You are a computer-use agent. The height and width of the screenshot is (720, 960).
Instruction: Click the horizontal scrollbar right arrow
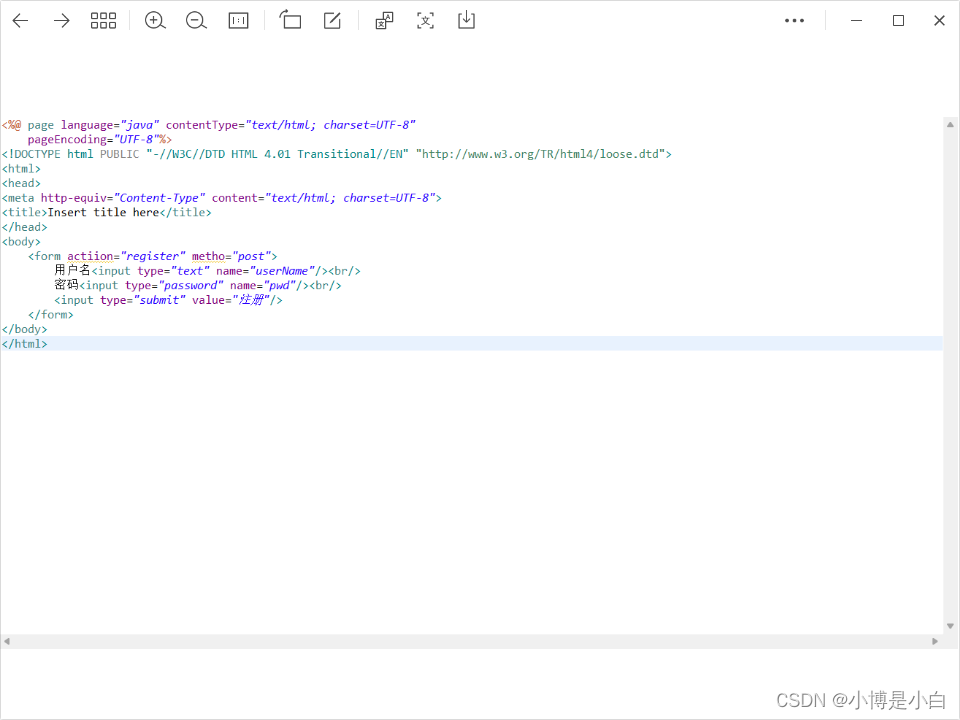pyautogui.click(x=935, y=641)
